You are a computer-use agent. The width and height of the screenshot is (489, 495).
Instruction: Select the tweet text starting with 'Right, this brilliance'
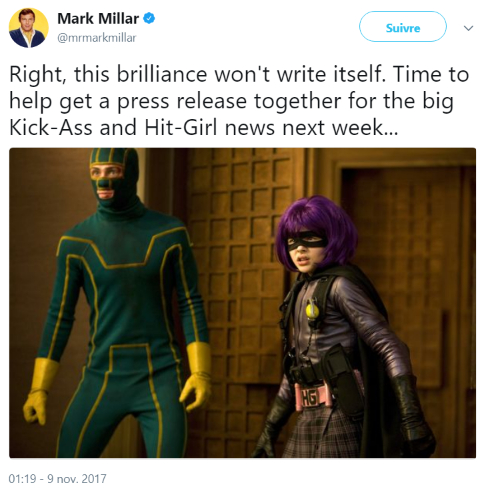(x=239, y=101)
